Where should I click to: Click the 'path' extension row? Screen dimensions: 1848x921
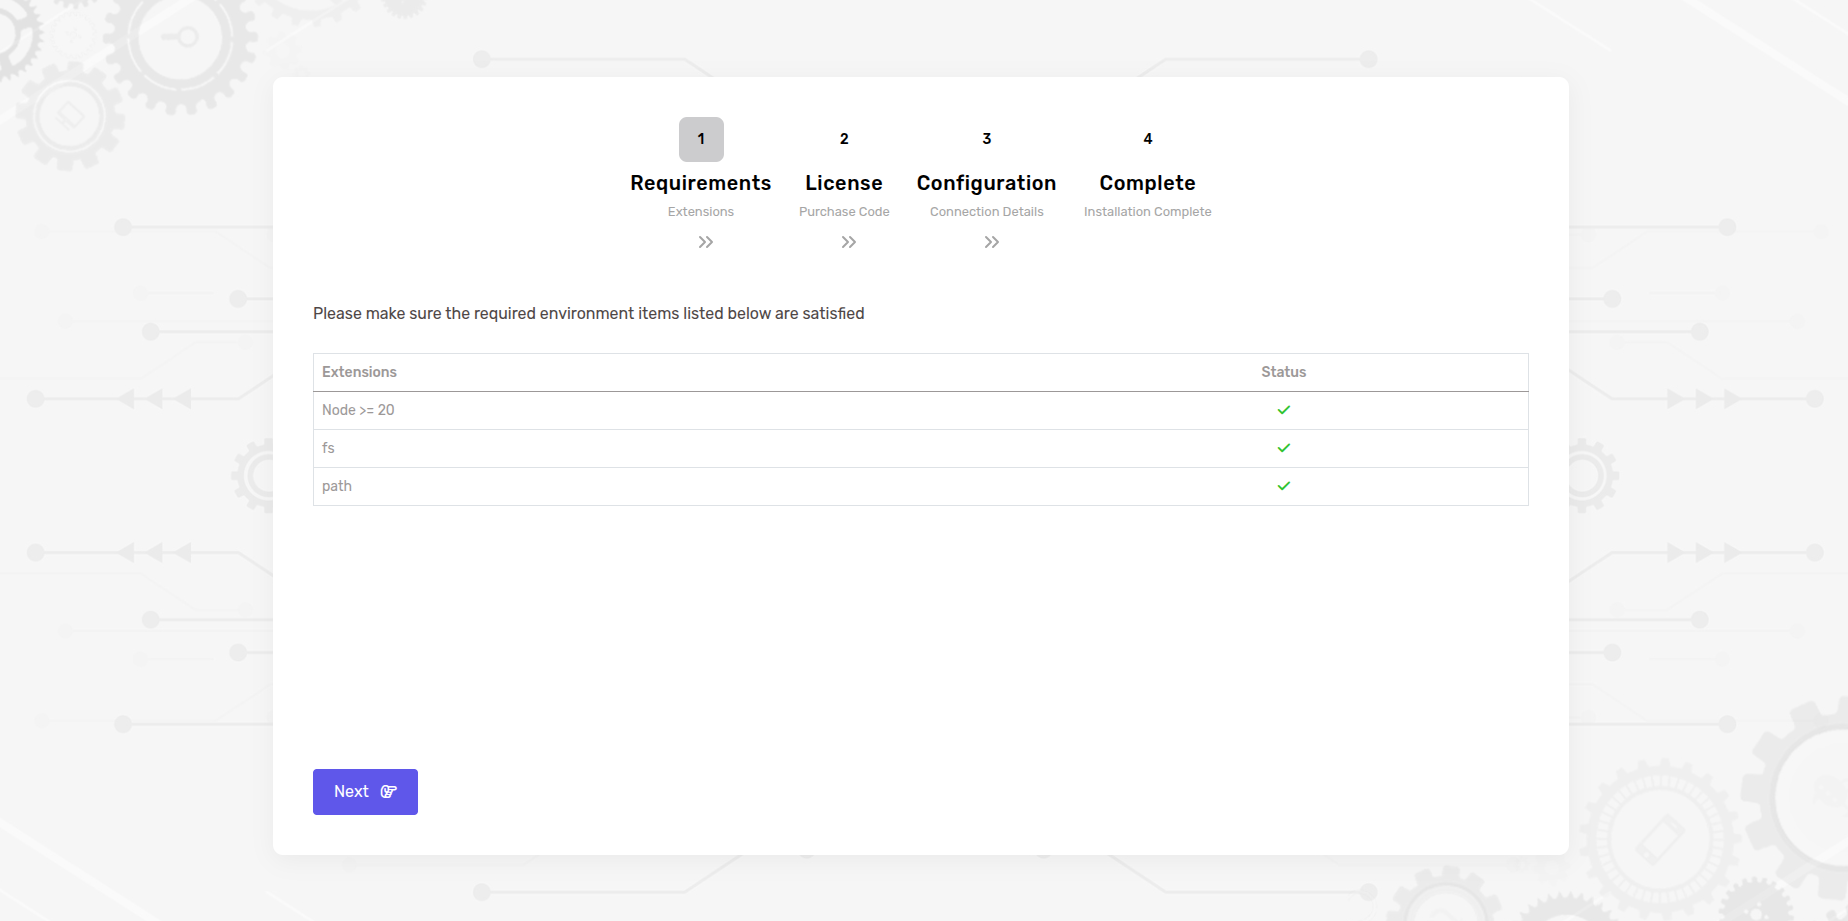(920, 486)
